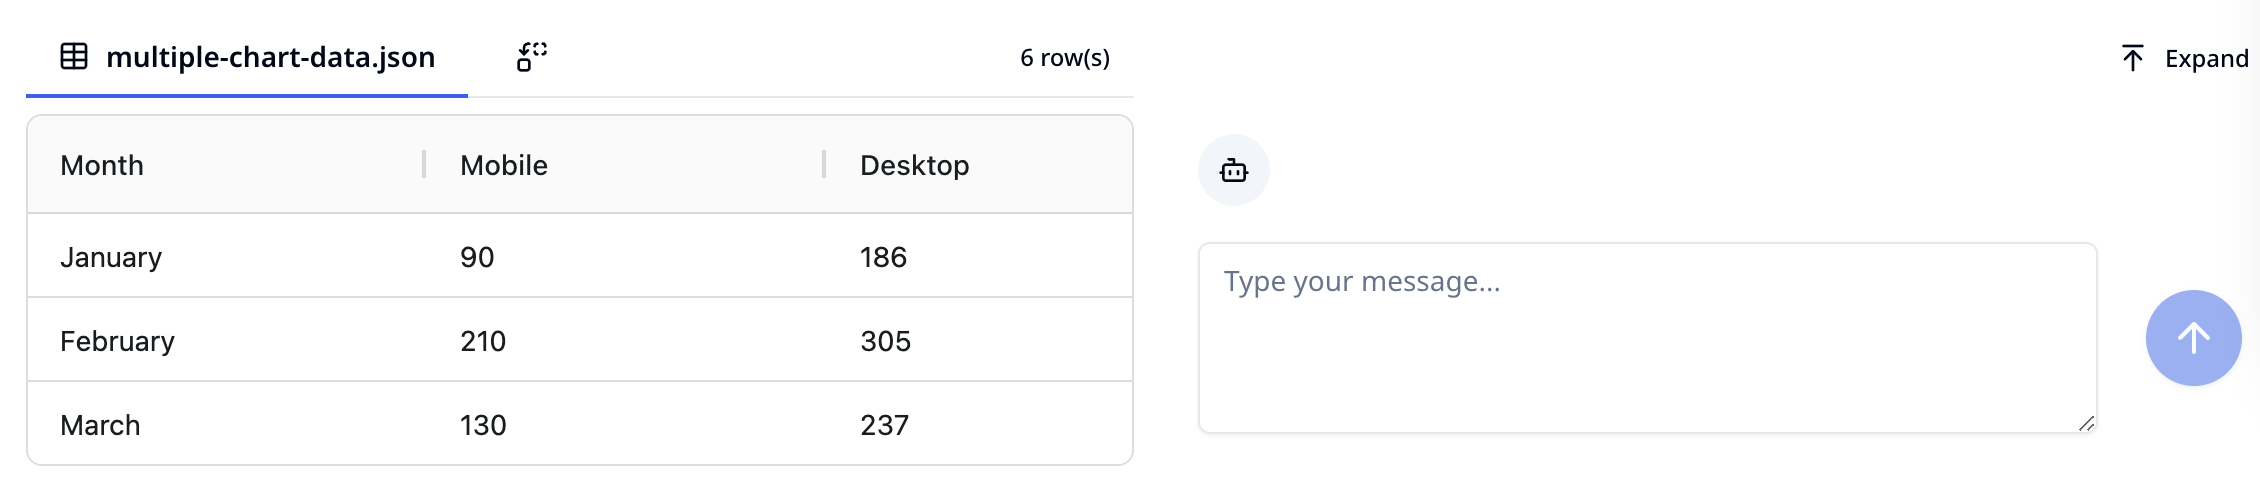Open the transform selection icon tab
2260x490 pixels.
click(x=532, y=57)
